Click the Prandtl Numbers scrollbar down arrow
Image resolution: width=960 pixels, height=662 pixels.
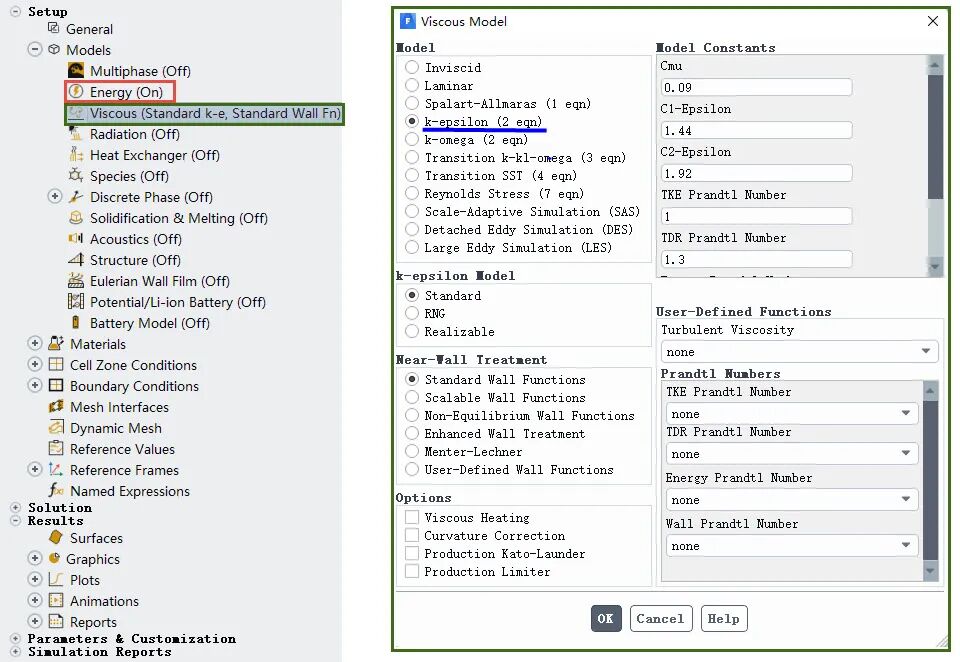coord(930,571)
